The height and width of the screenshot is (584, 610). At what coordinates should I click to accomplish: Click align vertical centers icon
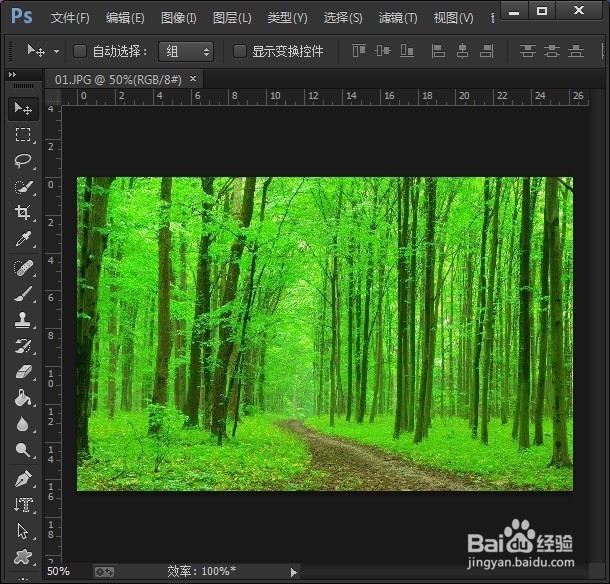pos(383,51)
